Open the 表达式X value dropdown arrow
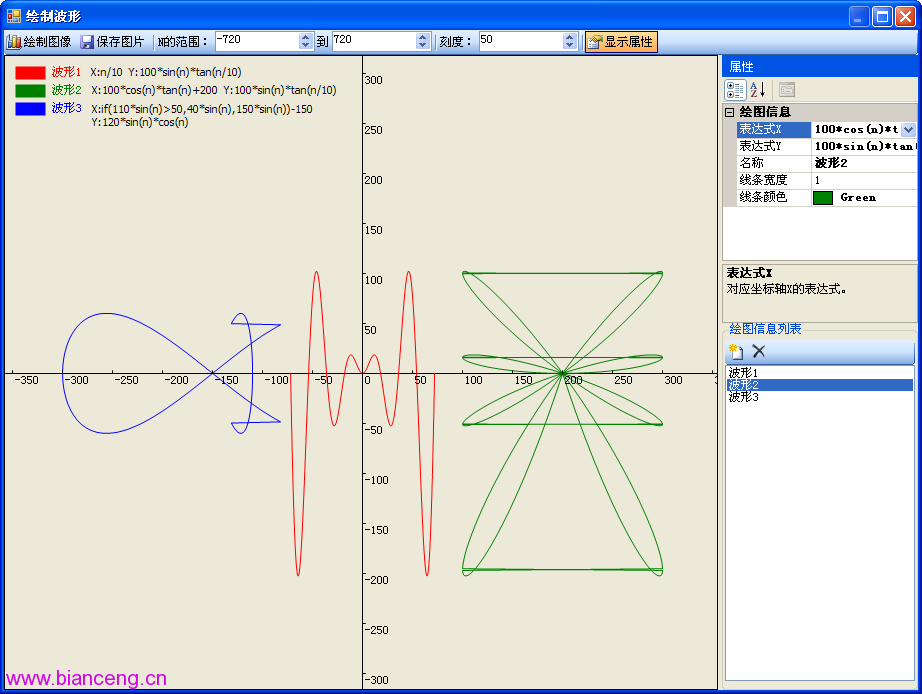The height and width of the screenshot is (694, 922). [908, 129]
